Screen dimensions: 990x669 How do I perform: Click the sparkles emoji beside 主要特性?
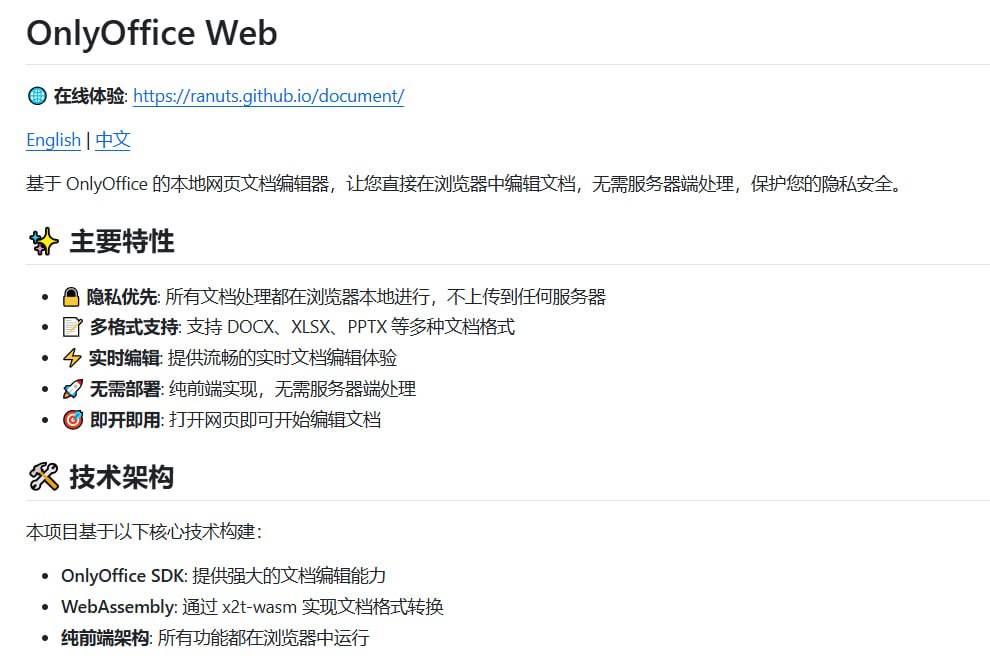click(x=44, y=242)
